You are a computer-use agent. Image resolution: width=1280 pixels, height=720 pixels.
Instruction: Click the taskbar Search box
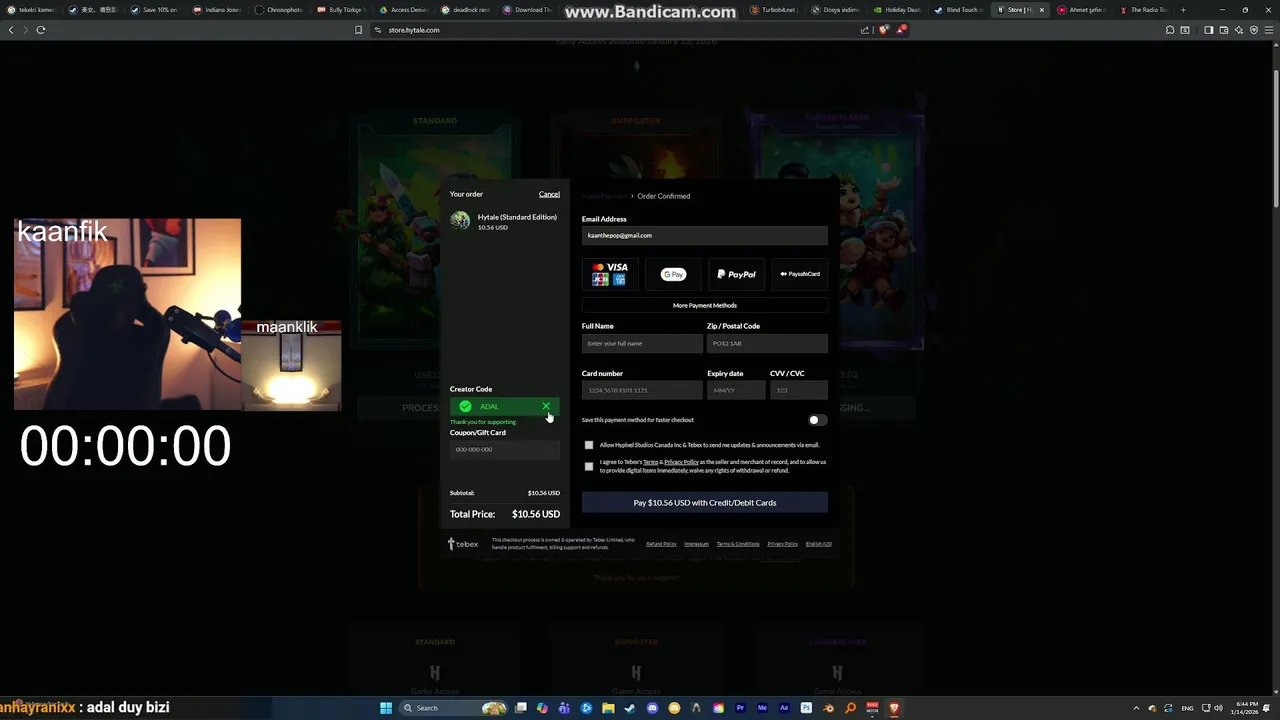454,708
